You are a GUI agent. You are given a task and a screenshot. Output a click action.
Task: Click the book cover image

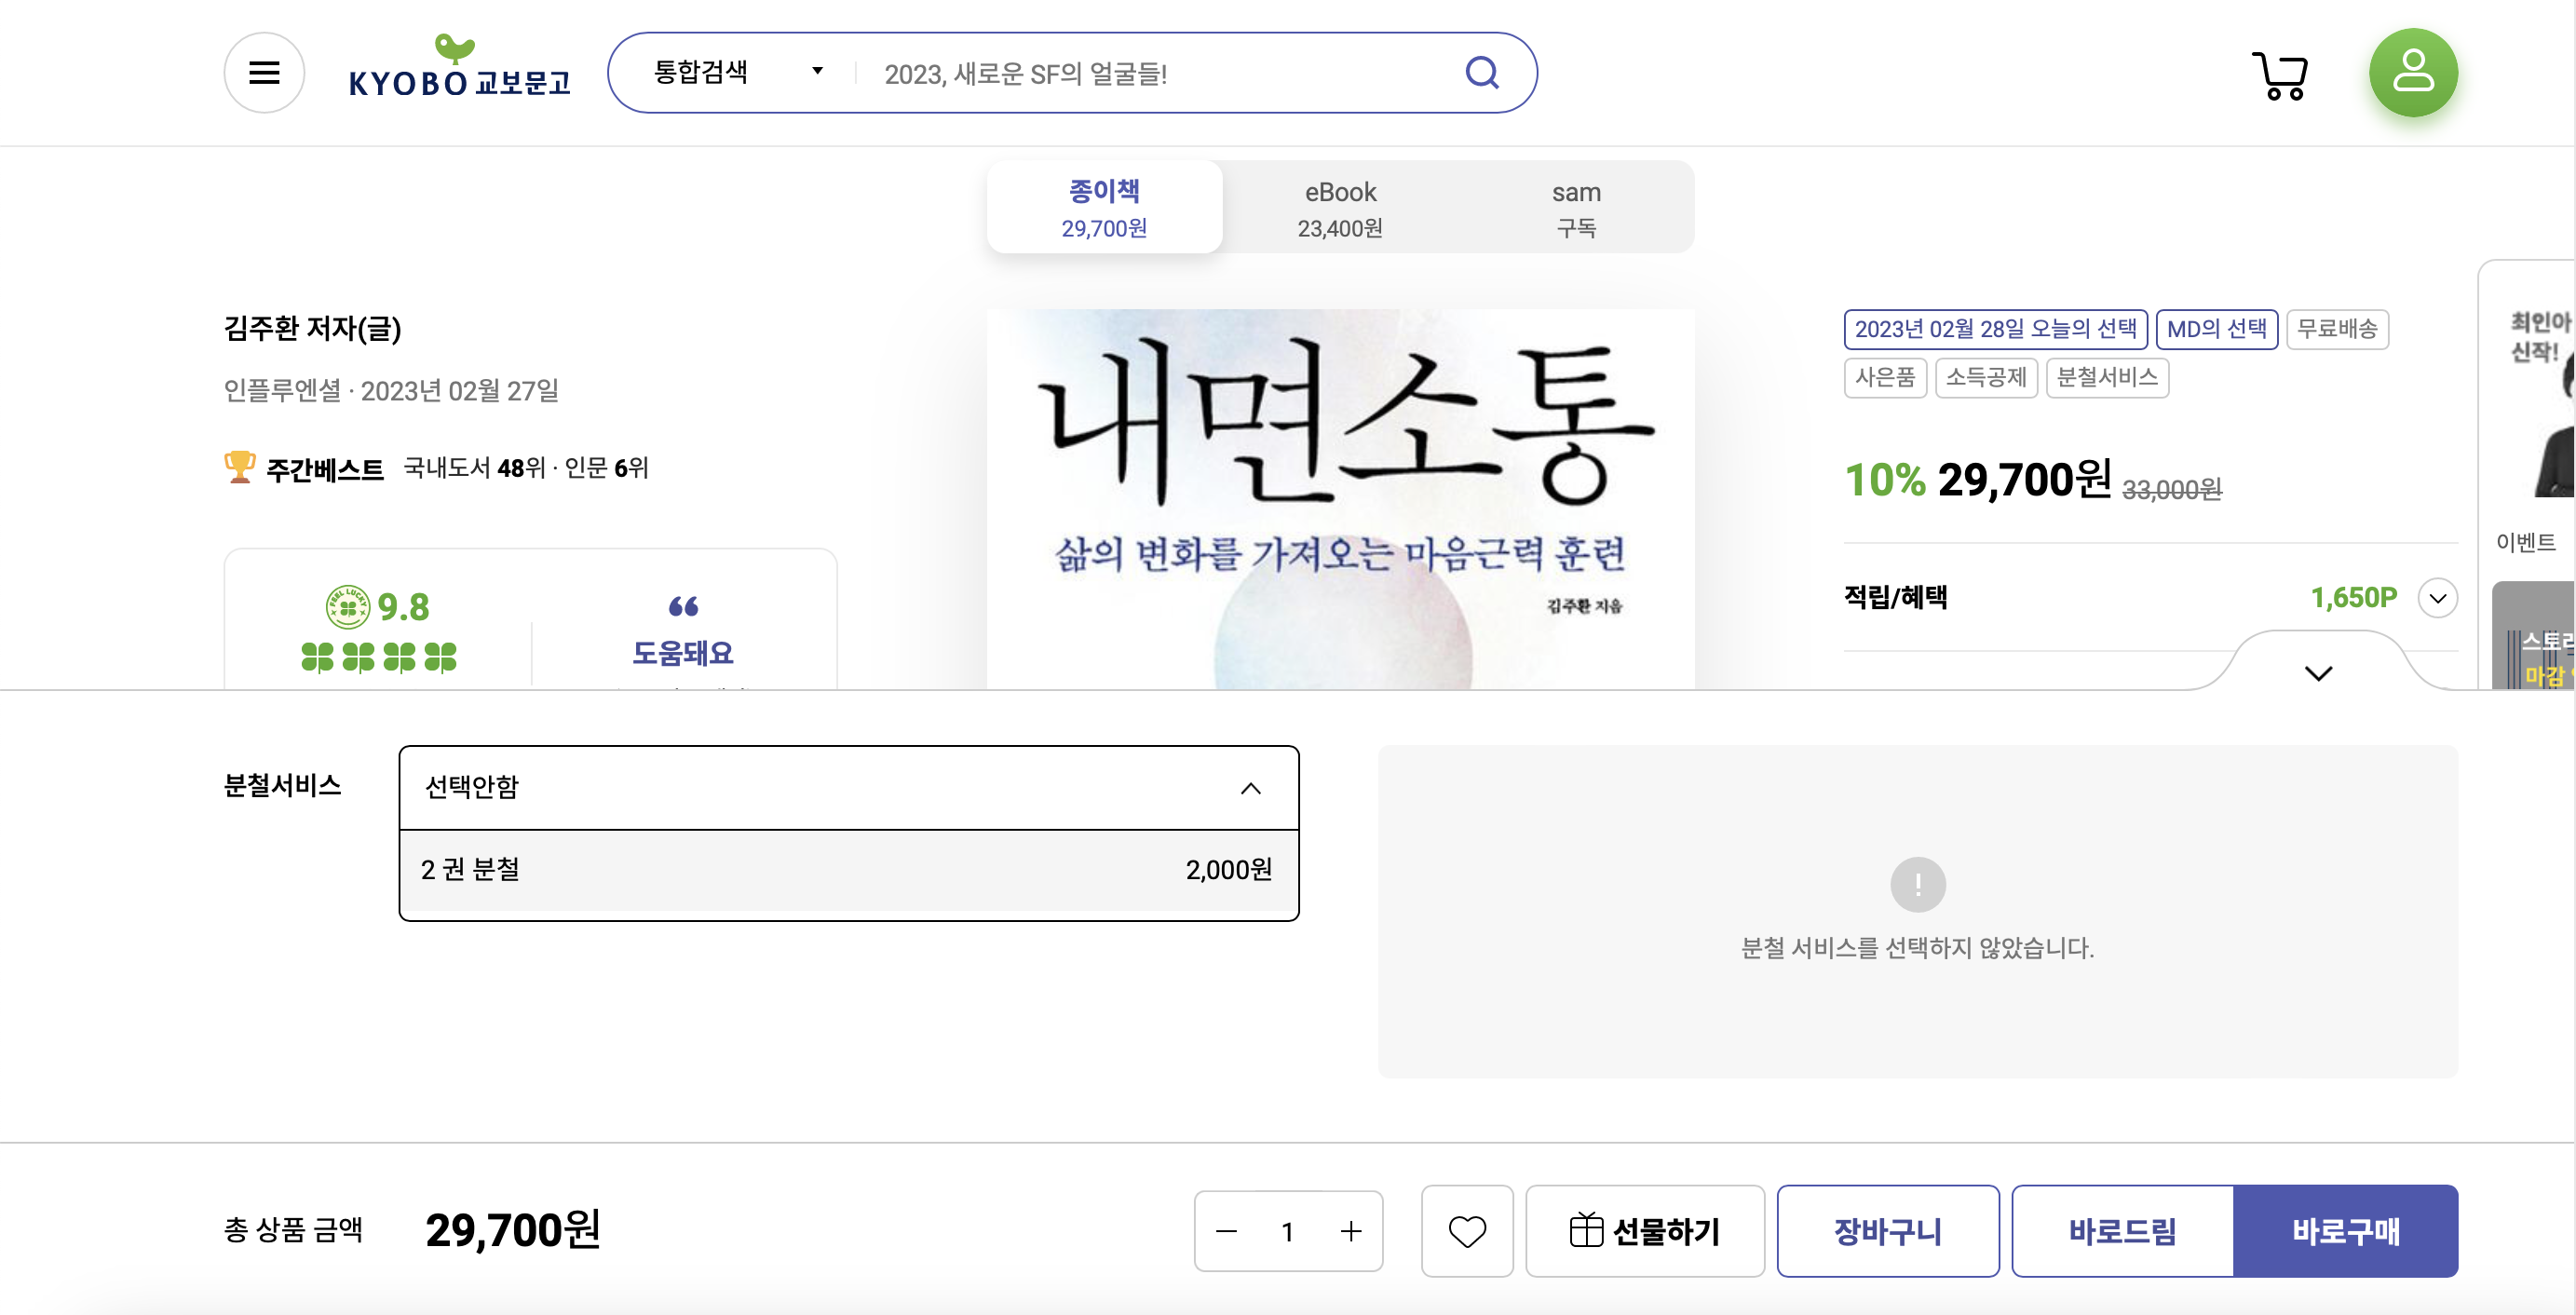(1340, 500)
